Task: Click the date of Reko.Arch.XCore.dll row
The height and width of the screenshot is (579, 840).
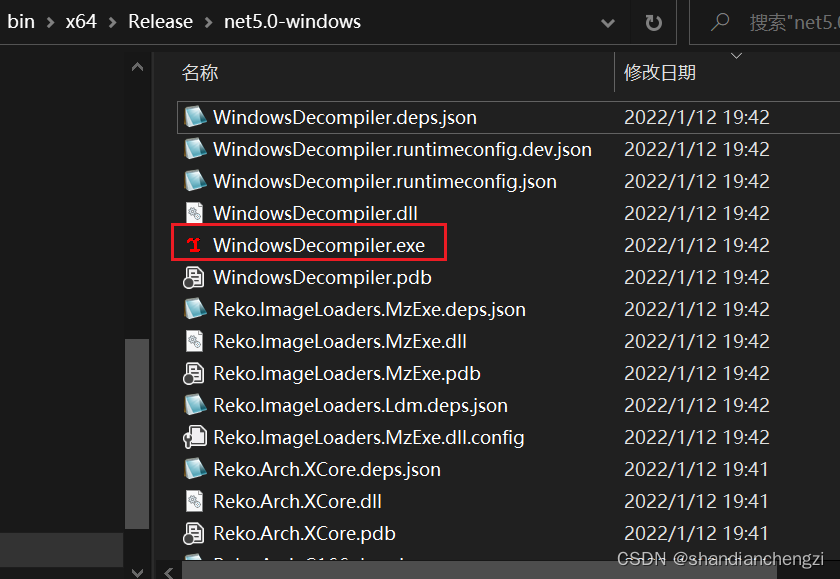Action: point(696,501)
